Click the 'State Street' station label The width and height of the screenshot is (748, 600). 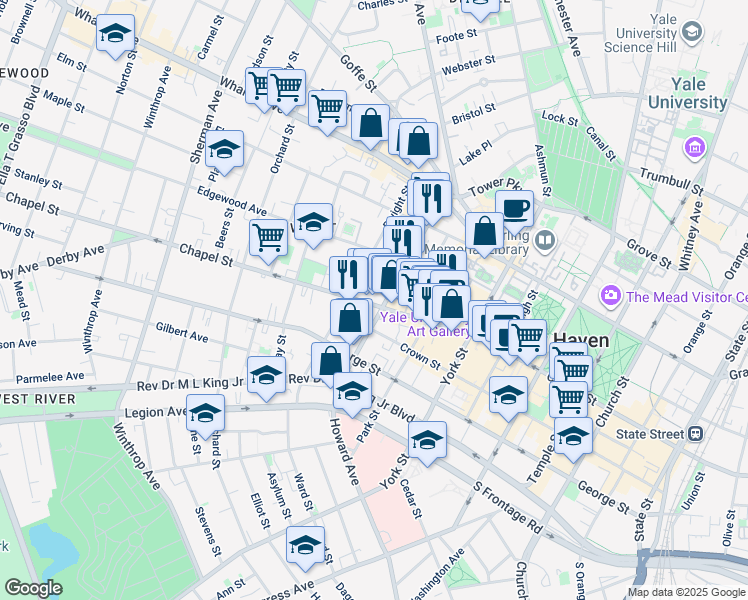pyautogui.click(x=650, y=434)
